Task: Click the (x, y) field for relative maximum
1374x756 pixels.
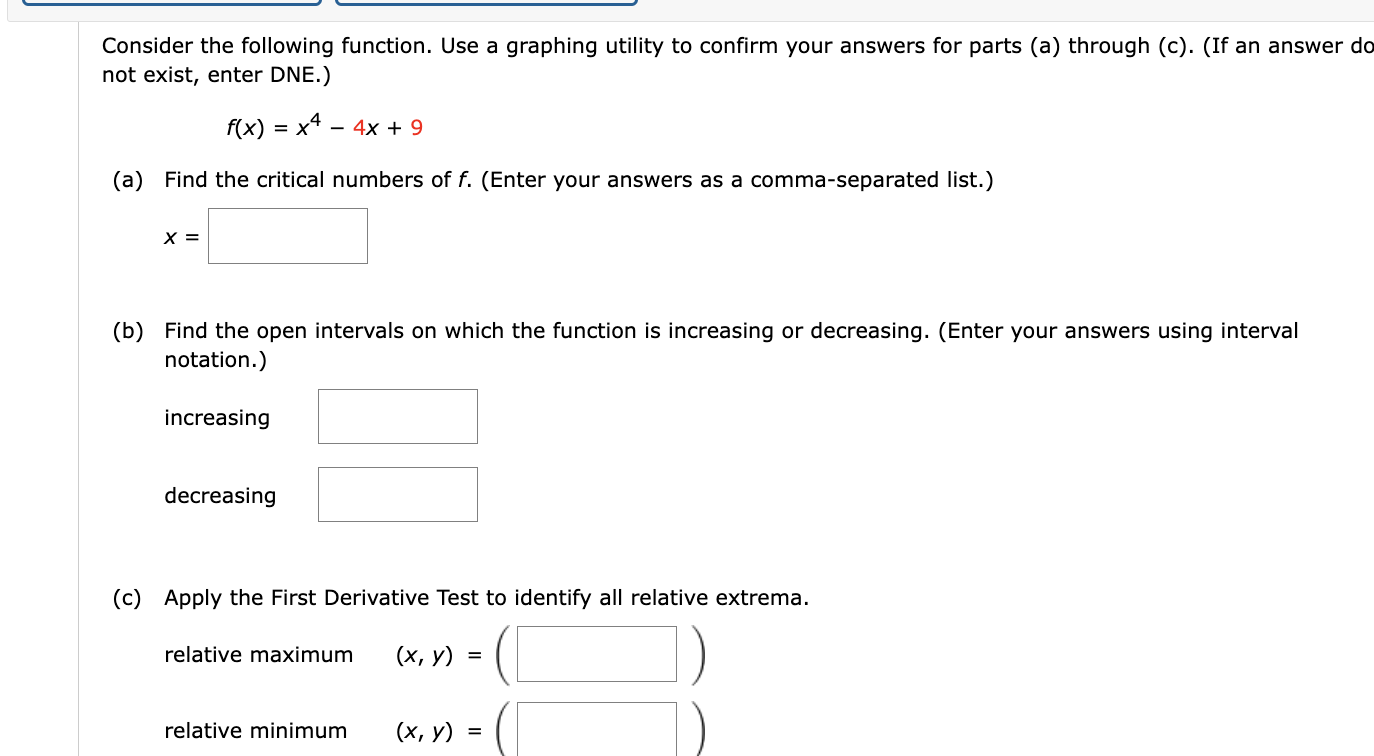Action: (595, 654)
